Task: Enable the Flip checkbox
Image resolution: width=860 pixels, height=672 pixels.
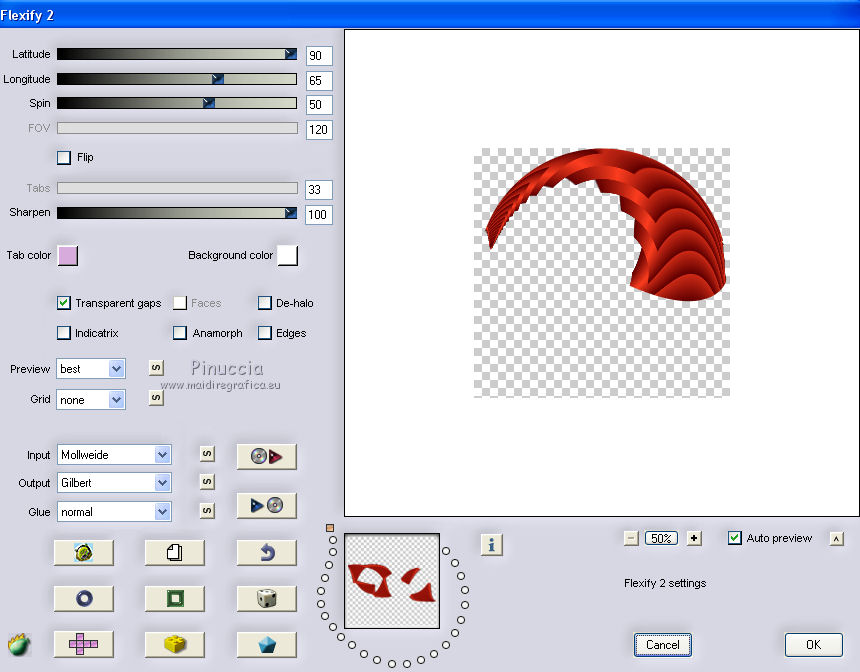Action: (64, 157)
